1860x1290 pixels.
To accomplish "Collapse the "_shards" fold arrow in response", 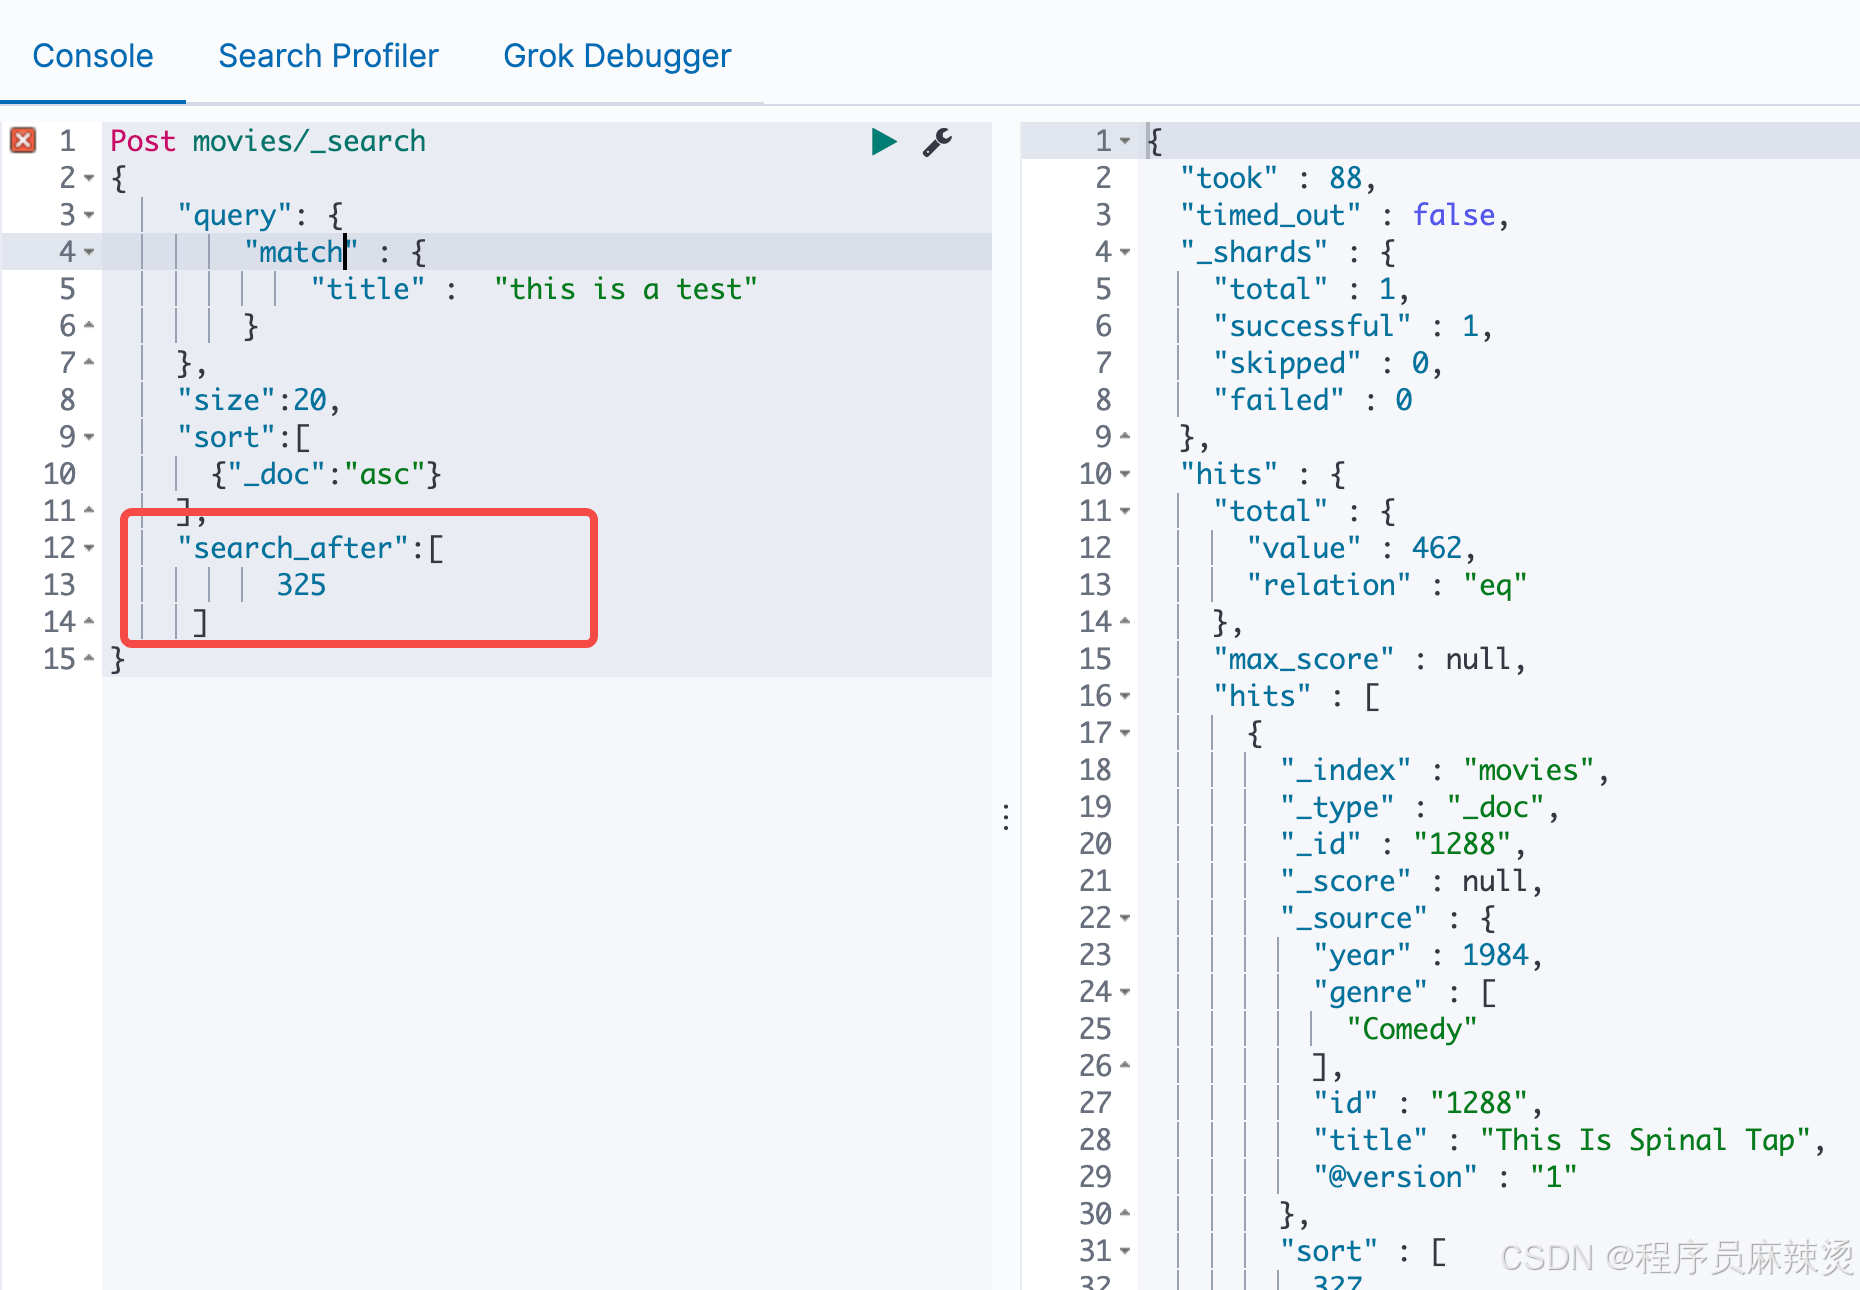I will point(1125,252).
